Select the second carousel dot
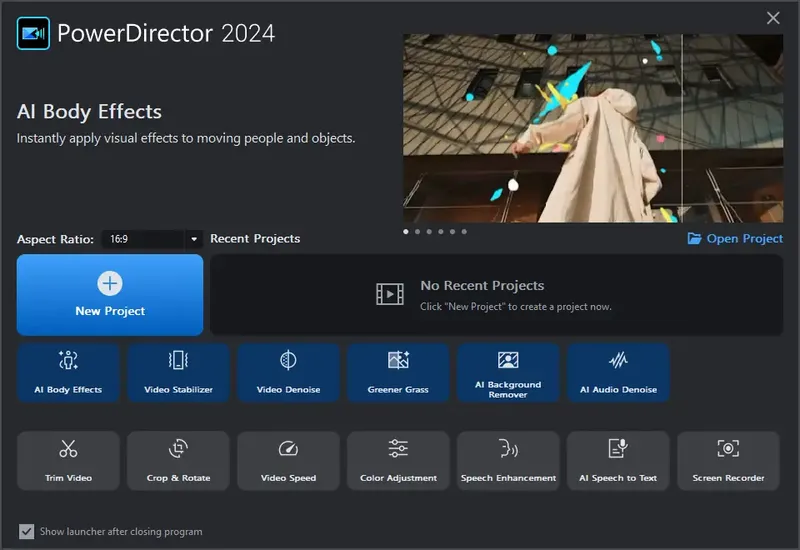Image resolution: width=800 pixels, height=550 pixels. (417, 232)
